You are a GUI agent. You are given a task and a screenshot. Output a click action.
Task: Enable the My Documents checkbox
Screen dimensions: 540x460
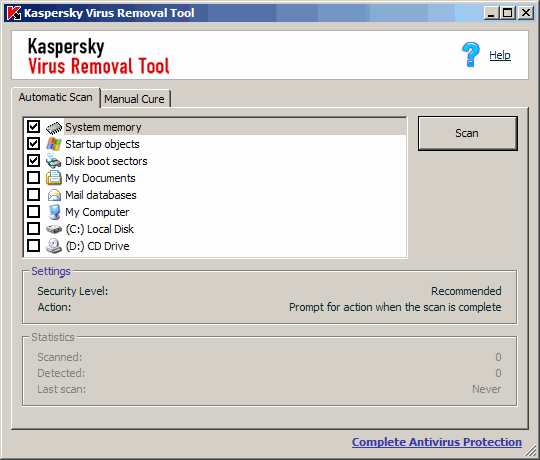[33, 178]
